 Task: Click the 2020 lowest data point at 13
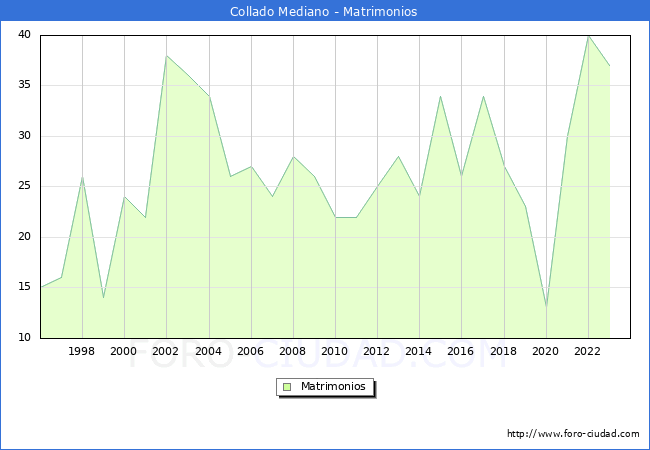546,307
